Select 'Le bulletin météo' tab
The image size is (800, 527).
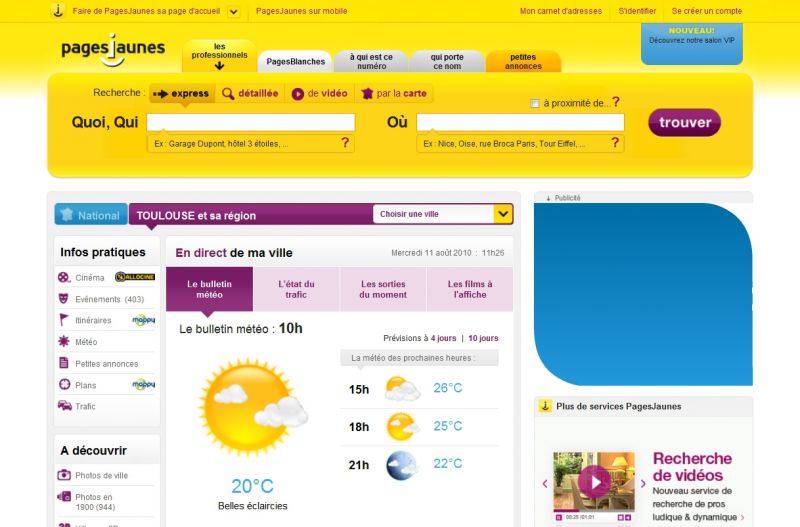209,289
